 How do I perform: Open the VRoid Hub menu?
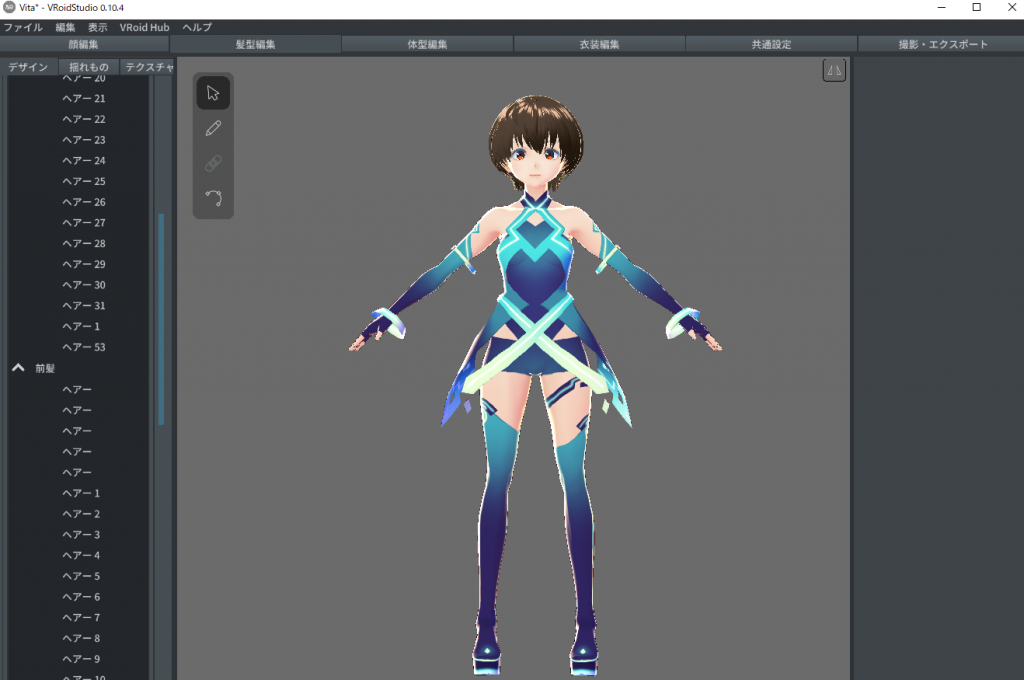[145, 27]
